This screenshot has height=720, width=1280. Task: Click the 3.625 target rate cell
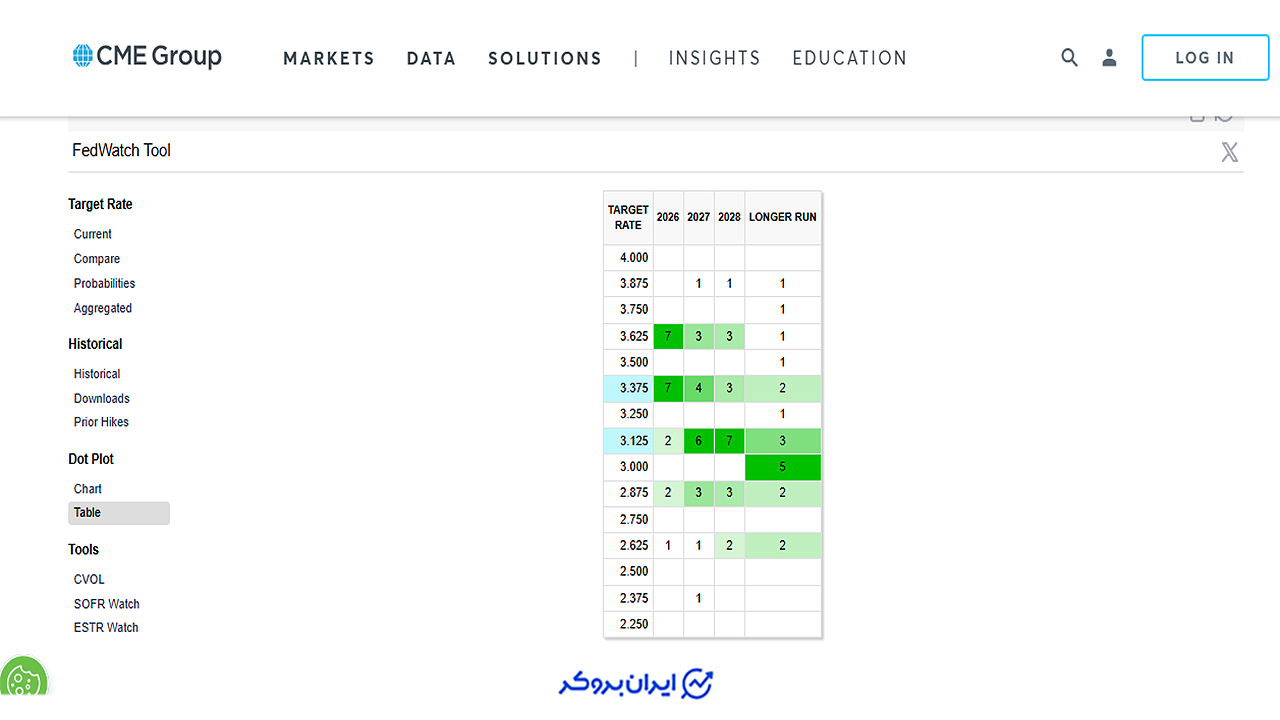pos(629,337)
